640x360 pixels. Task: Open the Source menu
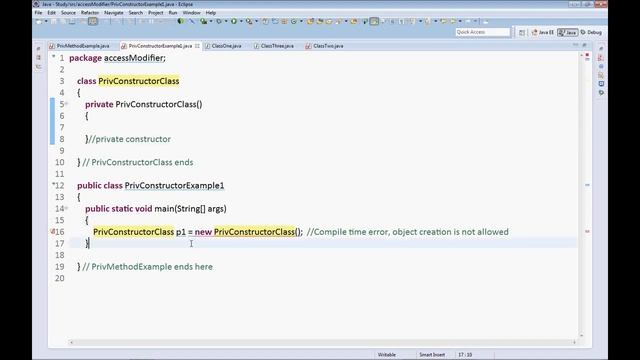click(68, 13)
